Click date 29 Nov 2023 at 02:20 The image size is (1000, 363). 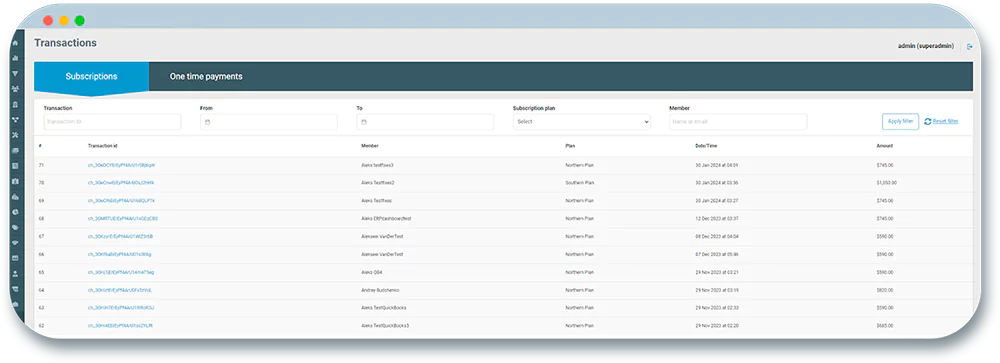tap(716, 326)
